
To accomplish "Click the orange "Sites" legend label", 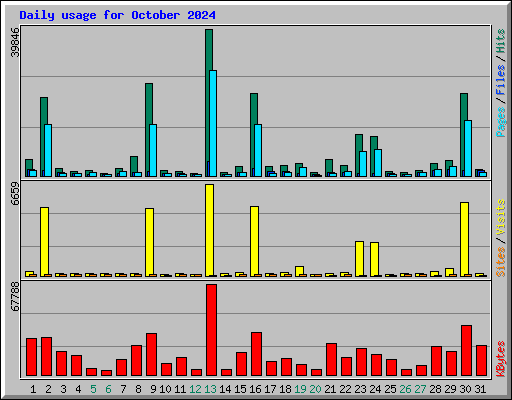I will click(x=501, y=262).
